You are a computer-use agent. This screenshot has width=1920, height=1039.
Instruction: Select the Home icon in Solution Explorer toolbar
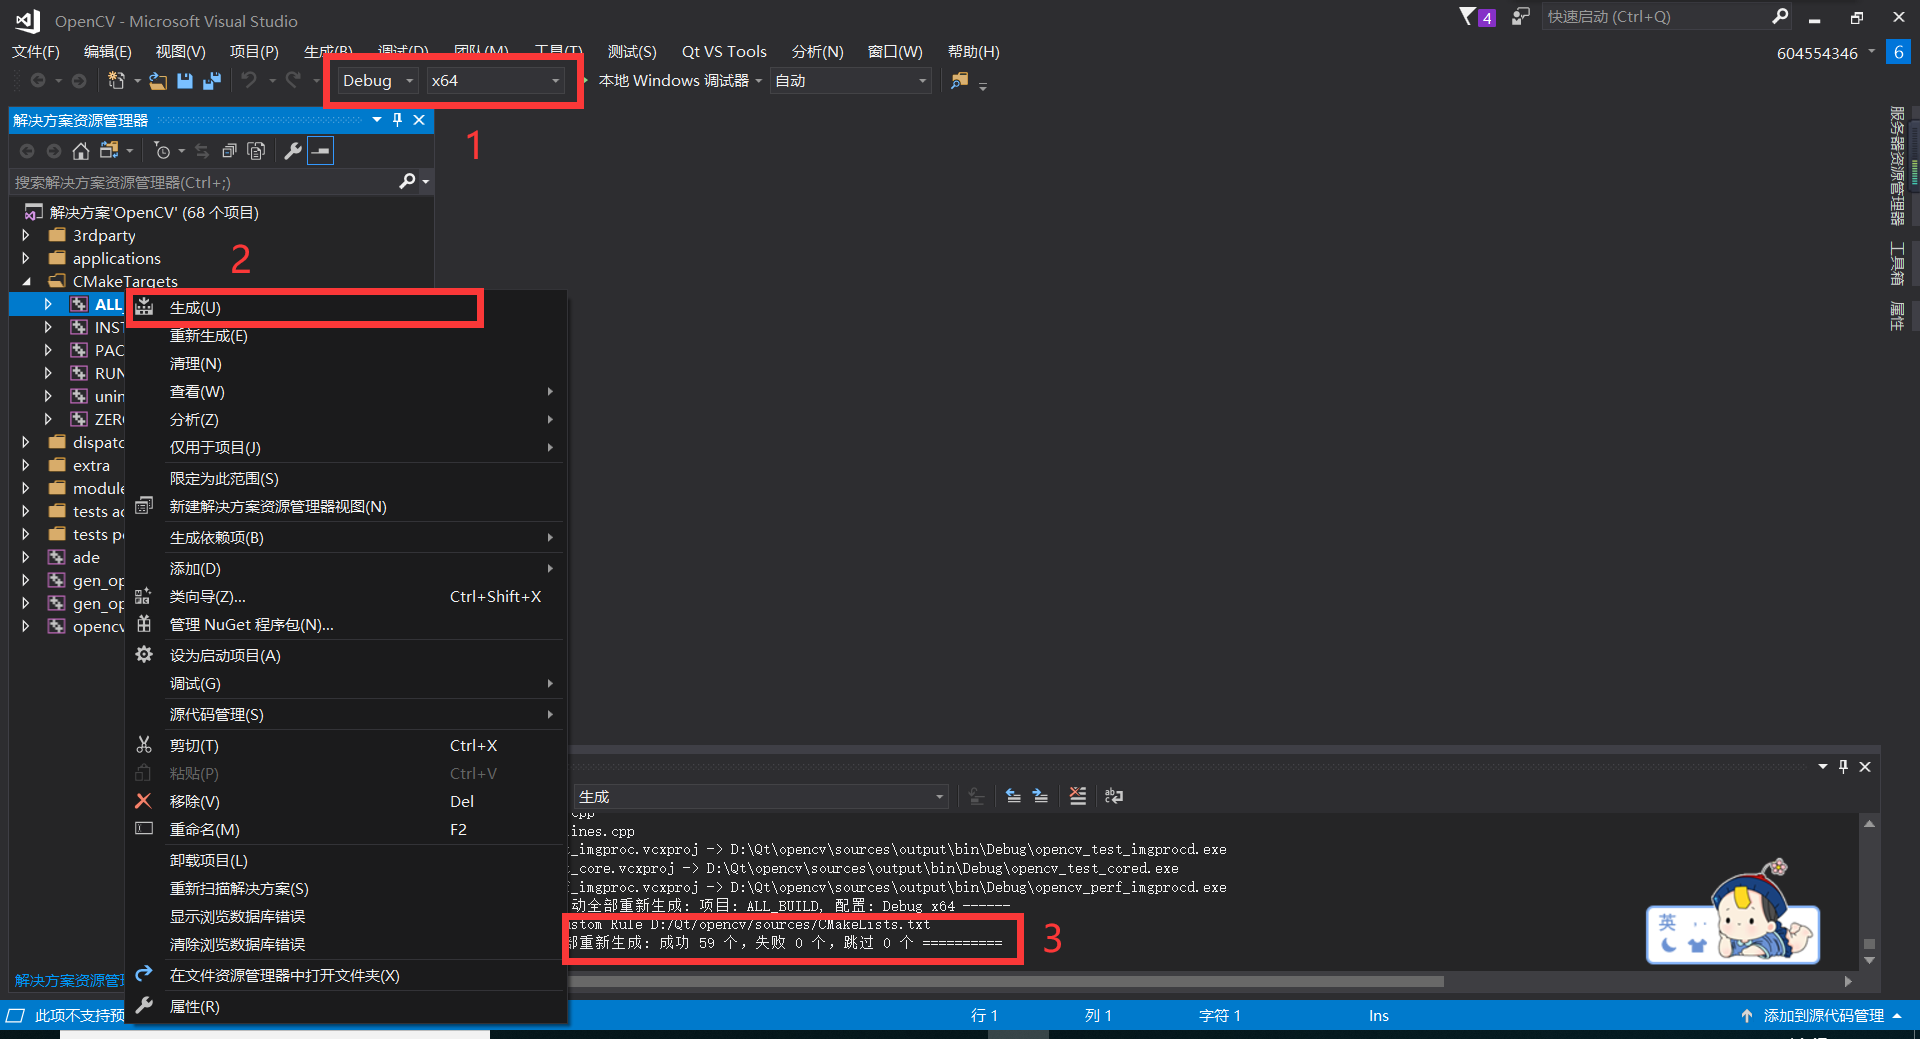(x=80, y=150)
